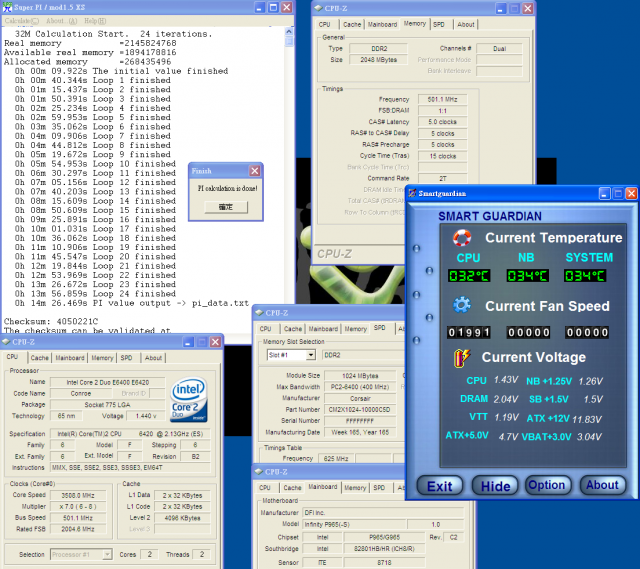Click the Frequency 501.1 MHz memory field

[x=442, y=99]
